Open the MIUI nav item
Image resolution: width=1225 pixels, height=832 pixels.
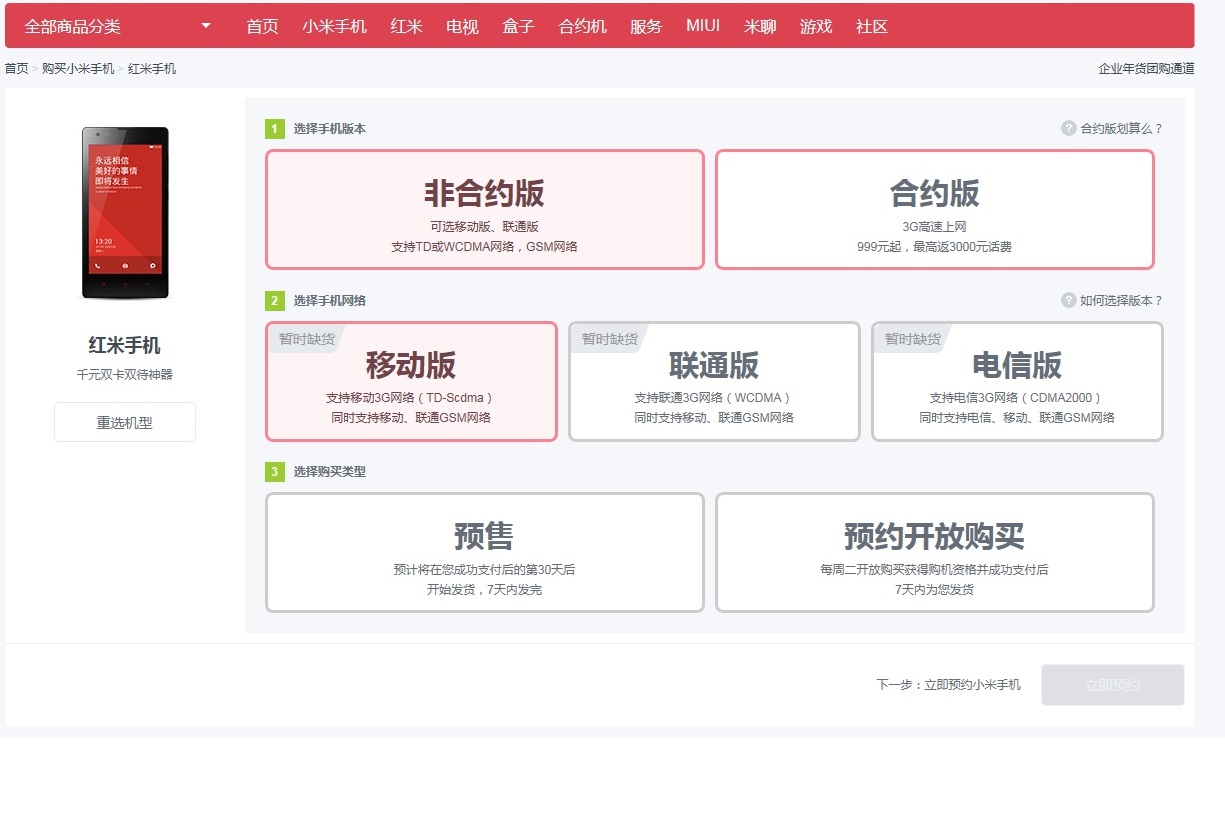703,26
